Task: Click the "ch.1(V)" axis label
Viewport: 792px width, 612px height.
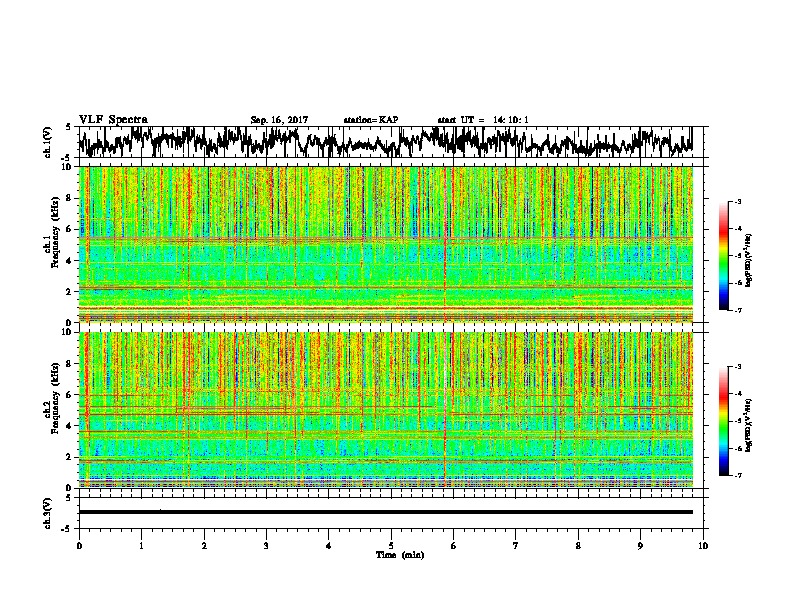Action: (x=47, y=143)
